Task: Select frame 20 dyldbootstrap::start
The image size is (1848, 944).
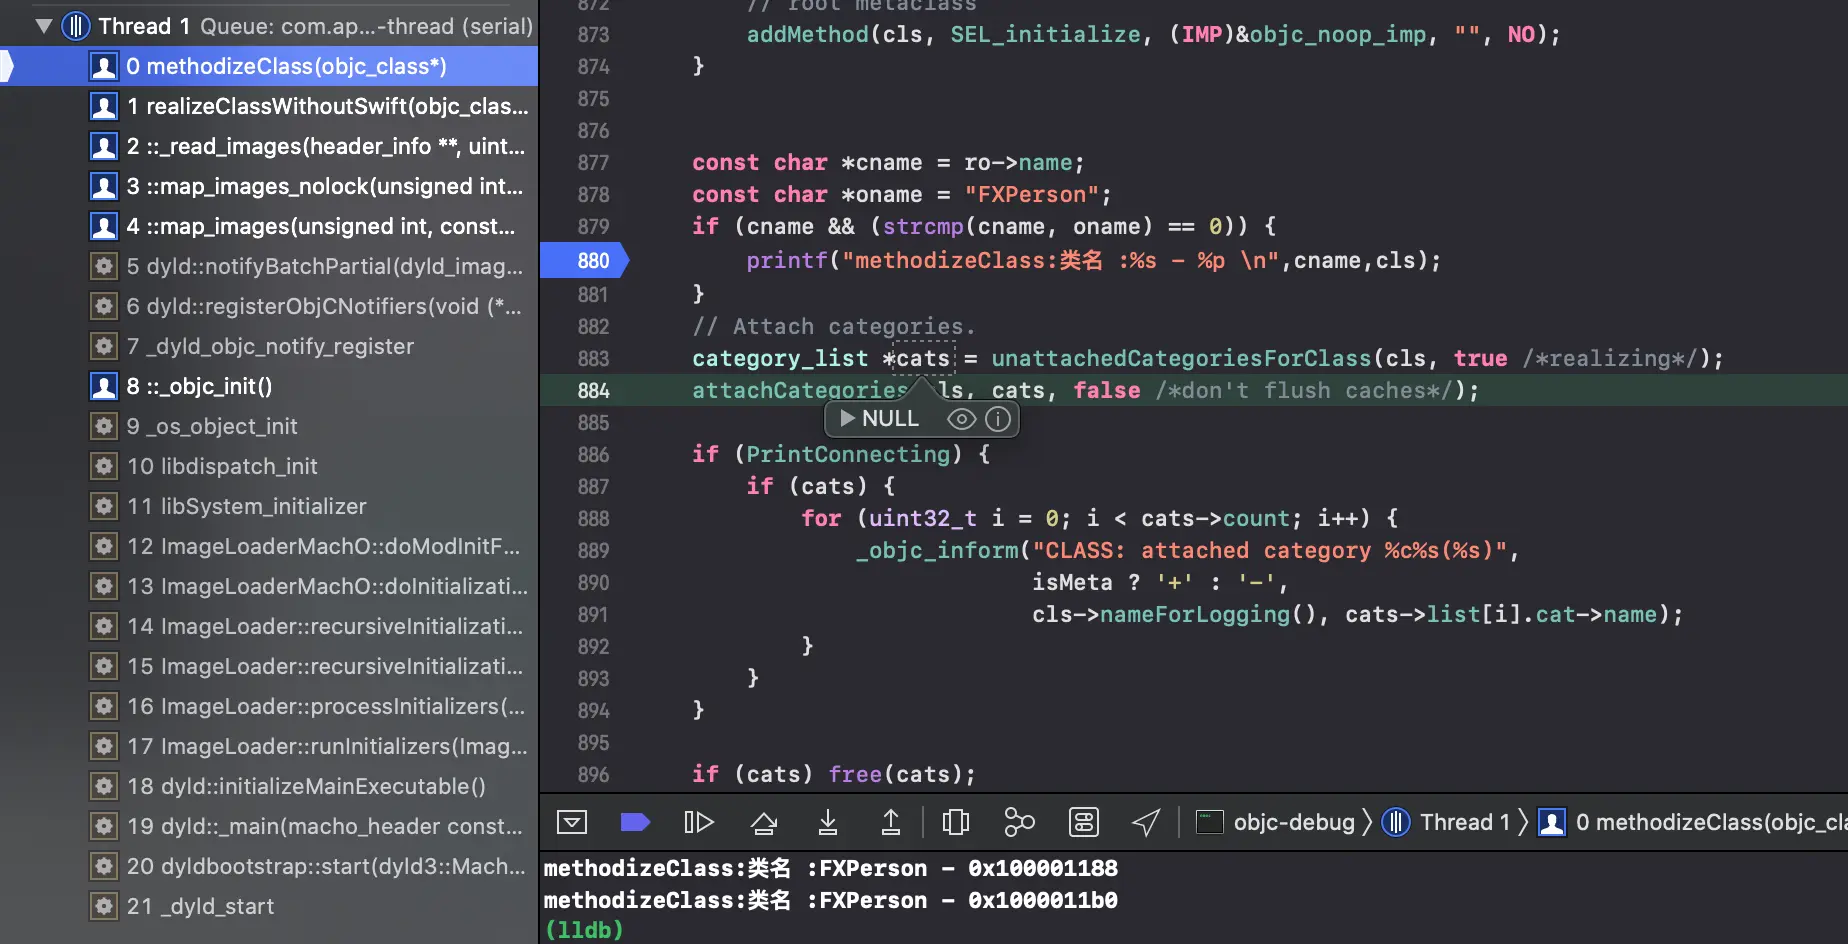Action: [269, 866]
